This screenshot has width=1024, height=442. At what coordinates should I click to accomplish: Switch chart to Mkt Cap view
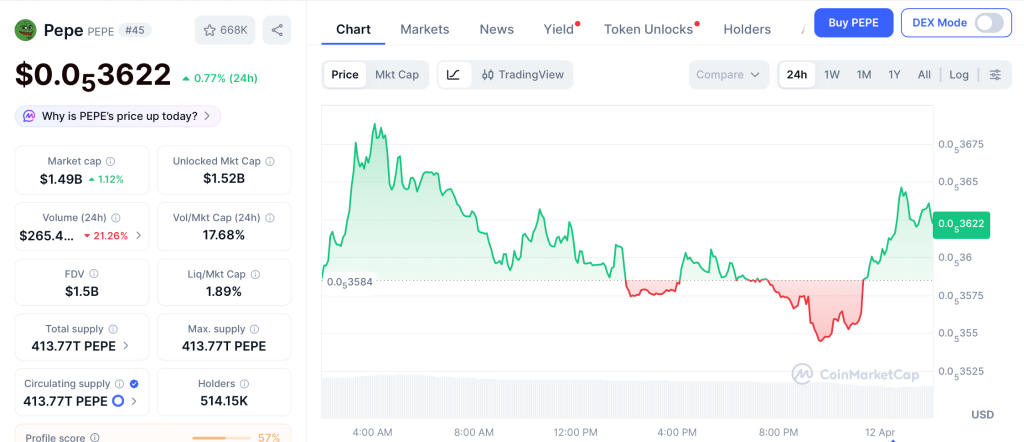click(x=397, y=75)
